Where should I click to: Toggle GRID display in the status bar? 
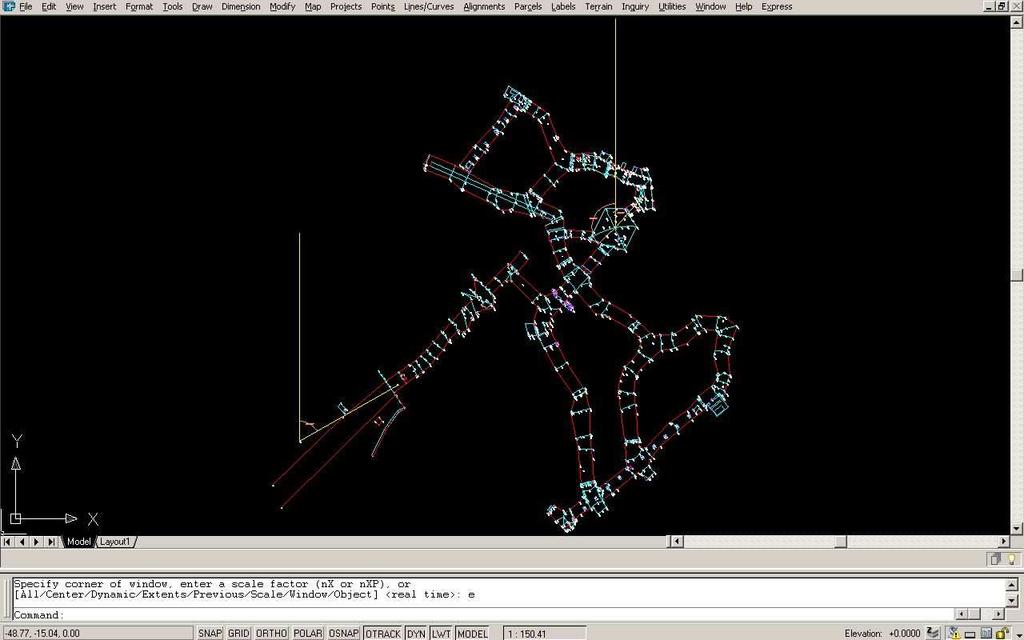pos(238,633)
